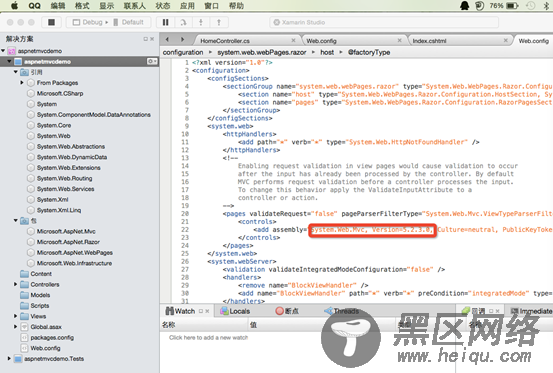Open the Apple menu
This screenshot has height=373, width=553.
(14, 5)
